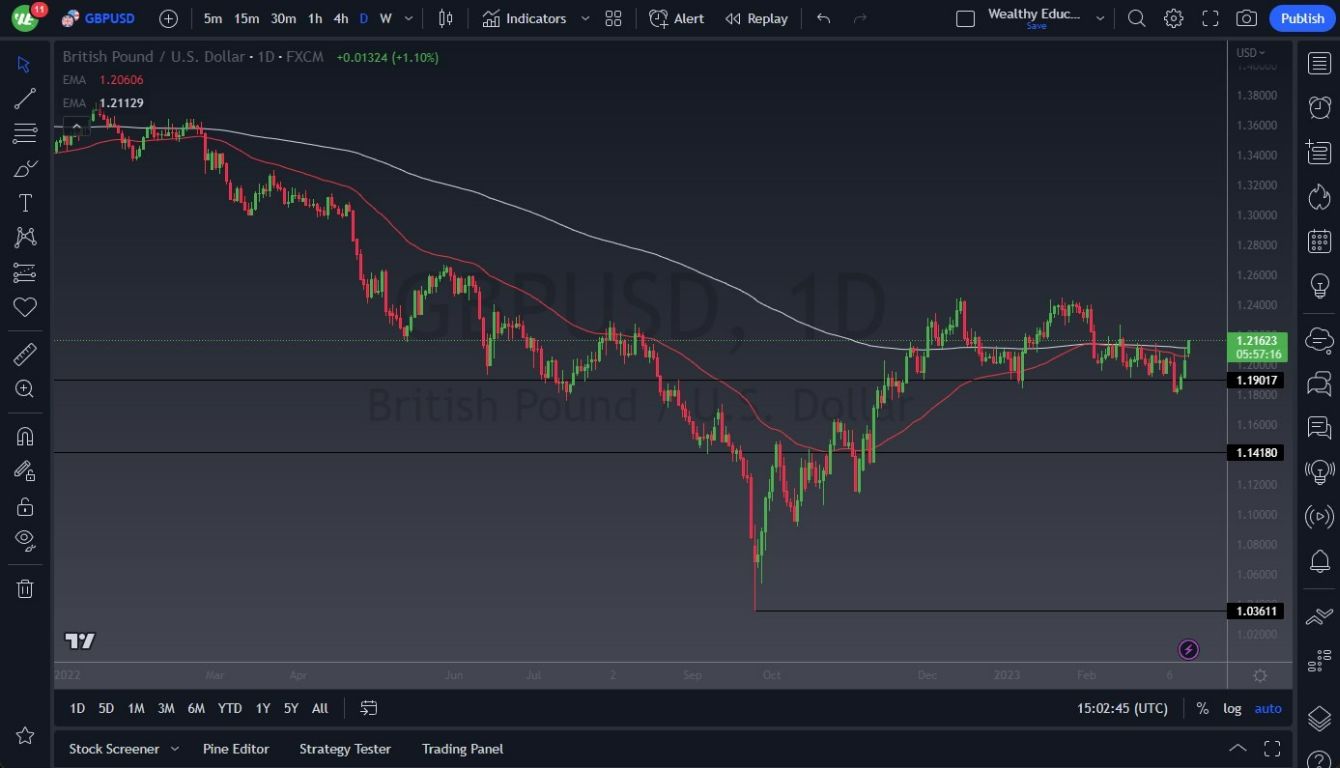Expand the Stock Screener chevron
This screenshot has width=1340, height=768.
tap(176, 748)
